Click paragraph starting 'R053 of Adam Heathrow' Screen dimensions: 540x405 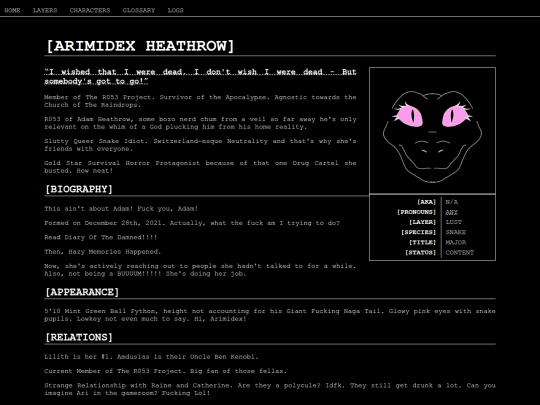click(x=200, y=123)
